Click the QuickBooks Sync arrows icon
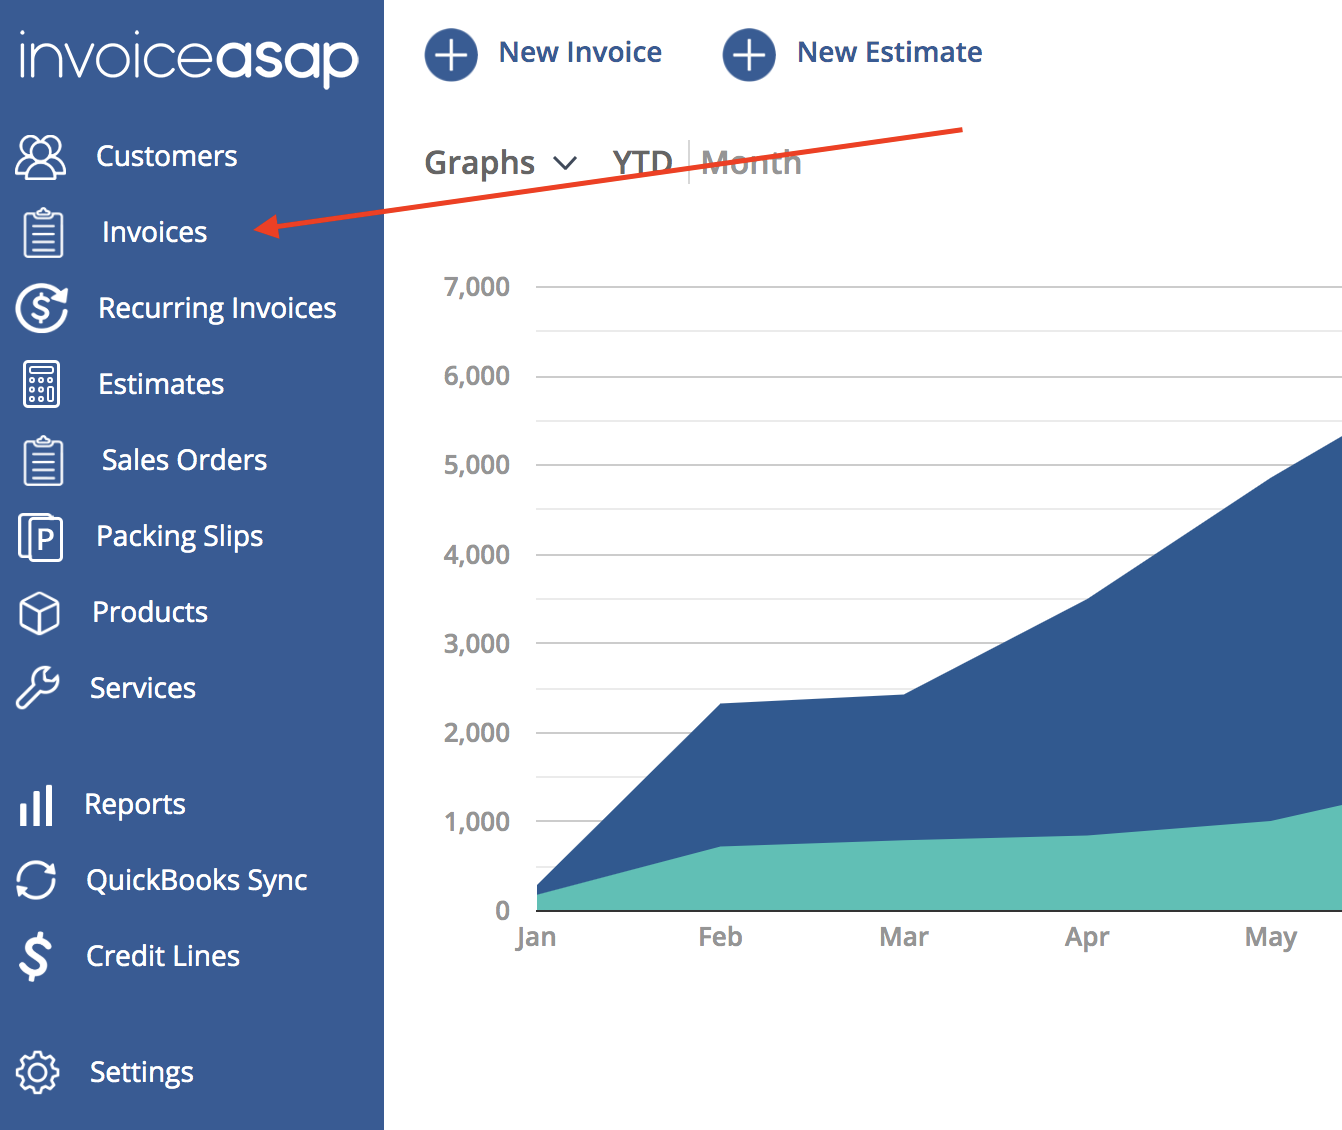 pos(36,880)
